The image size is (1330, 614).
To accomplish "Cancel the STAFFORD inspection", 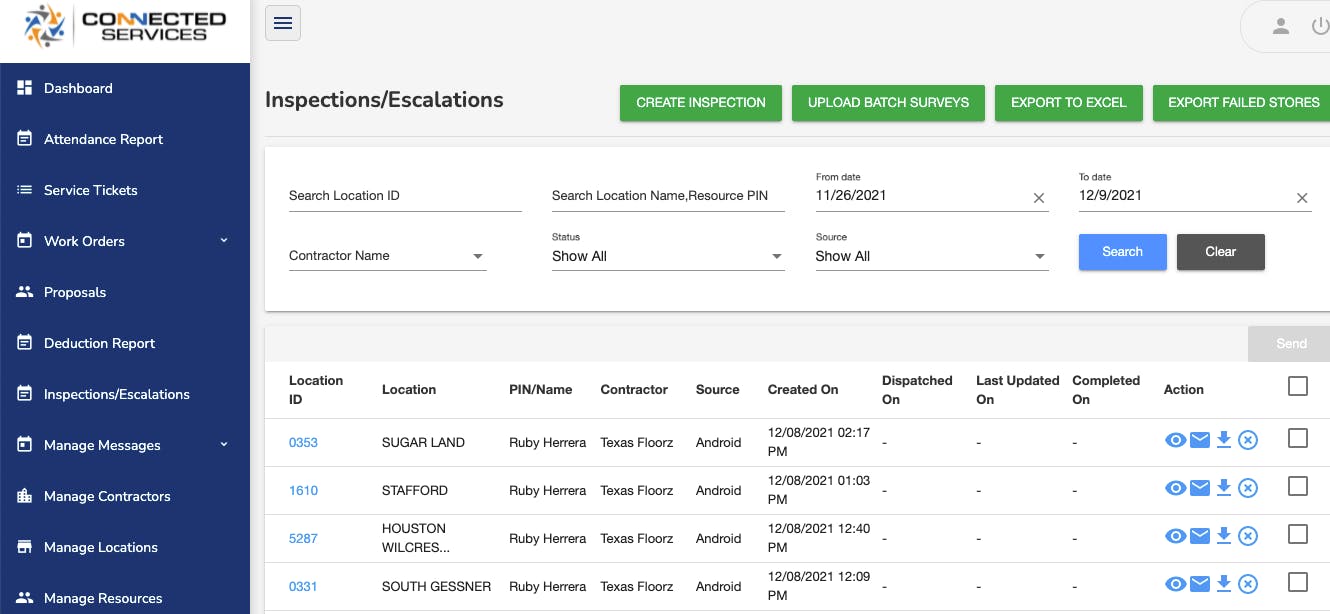I will 1248,488.
